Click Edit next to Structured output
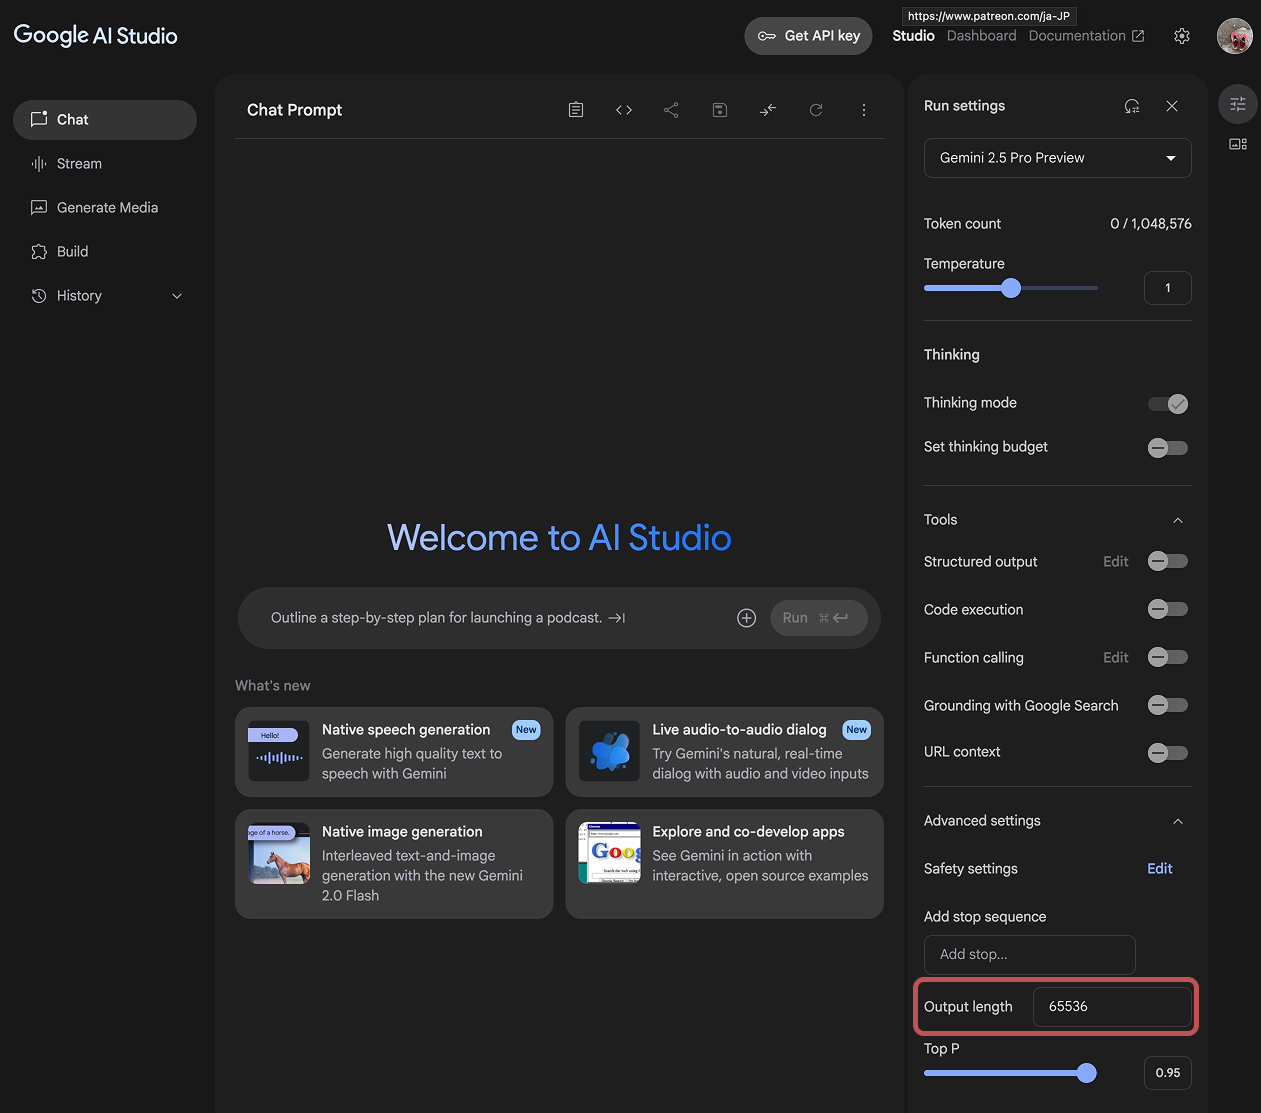Screen dimensions: 1261x1113 pyautogui.click(x=1116, y=562)
